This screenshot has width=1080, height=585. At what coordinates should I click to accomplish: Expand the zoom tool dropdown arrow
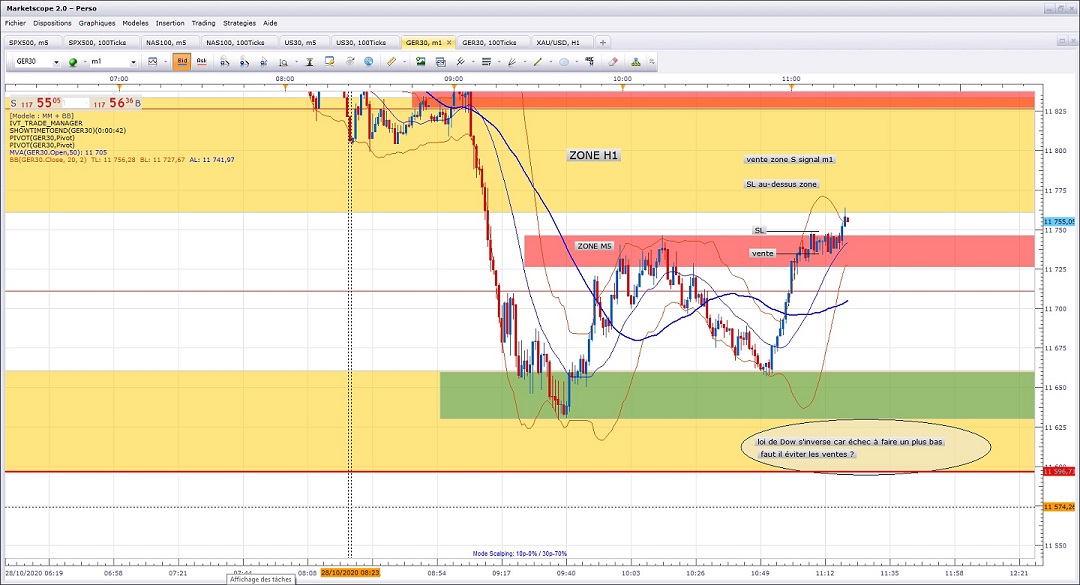pos(296,62)
